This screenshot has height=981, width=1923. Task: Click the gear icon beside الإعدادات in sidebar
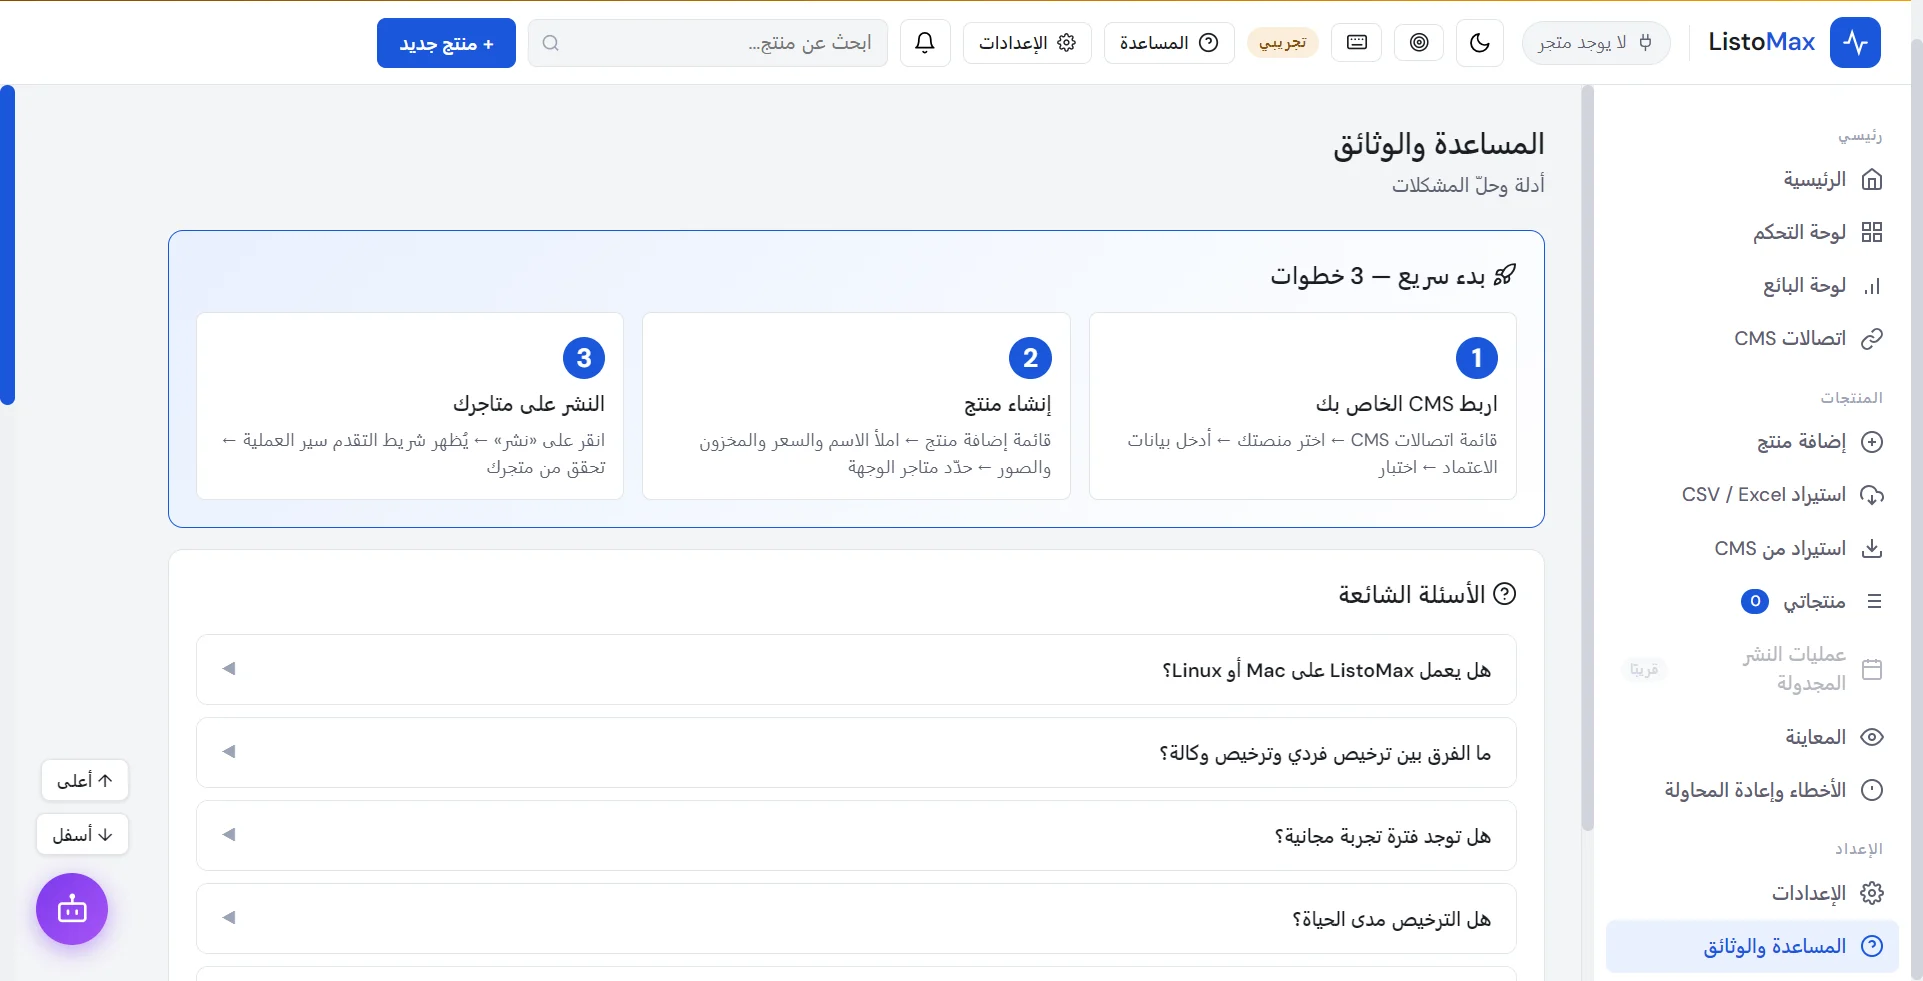tap(1872, 893)
